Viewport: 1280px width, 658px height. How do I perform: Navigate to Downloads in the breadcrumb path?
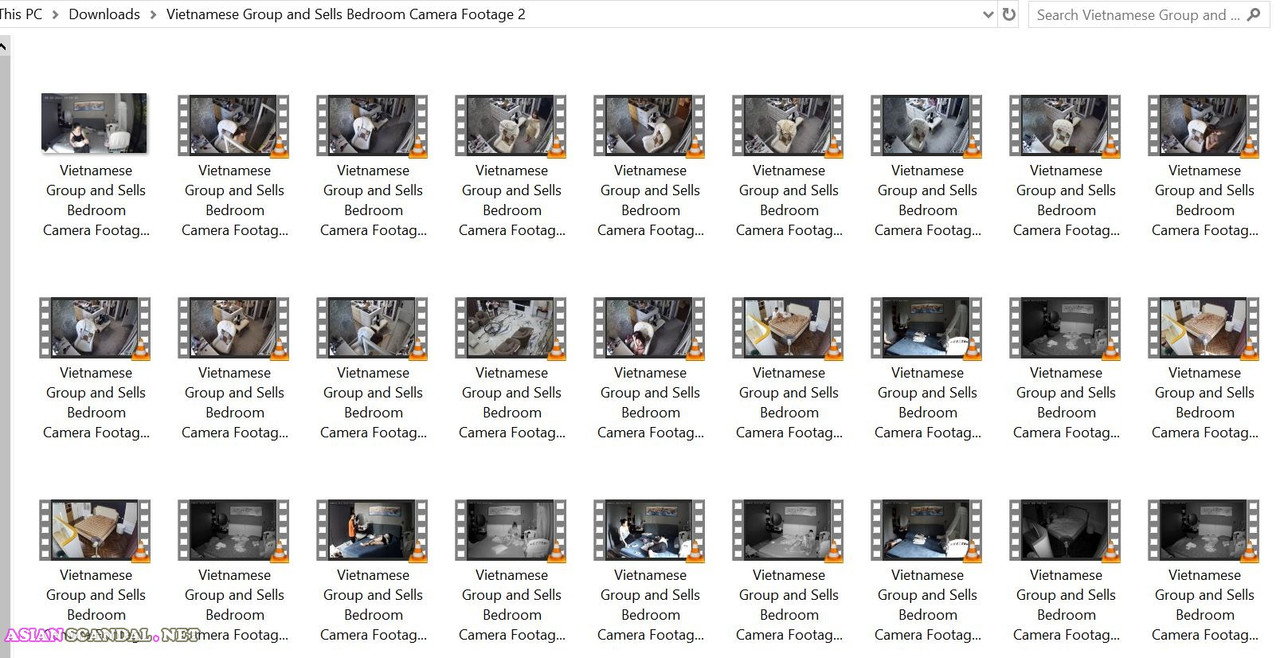104,14
